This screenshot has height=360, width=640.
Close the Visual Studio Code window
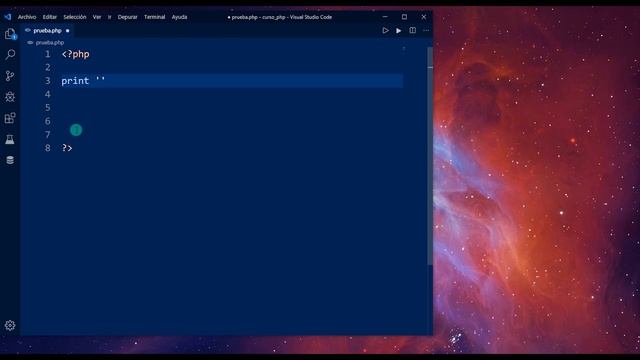424,17
